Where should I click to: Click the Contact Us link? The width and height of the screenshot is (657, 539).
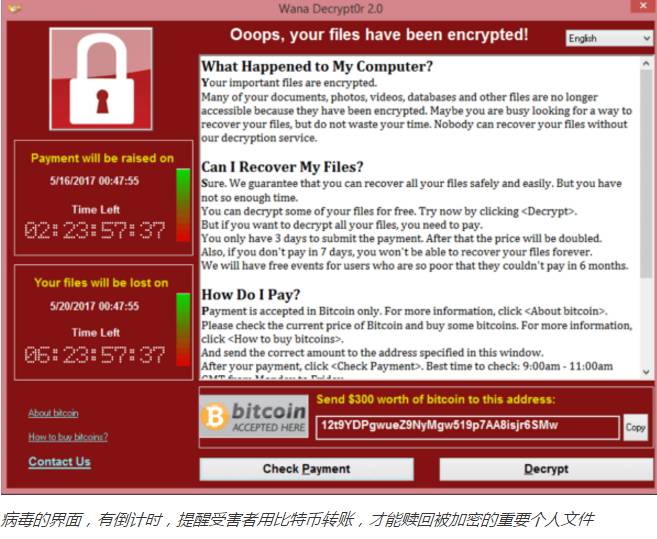(x=59, y=462)
